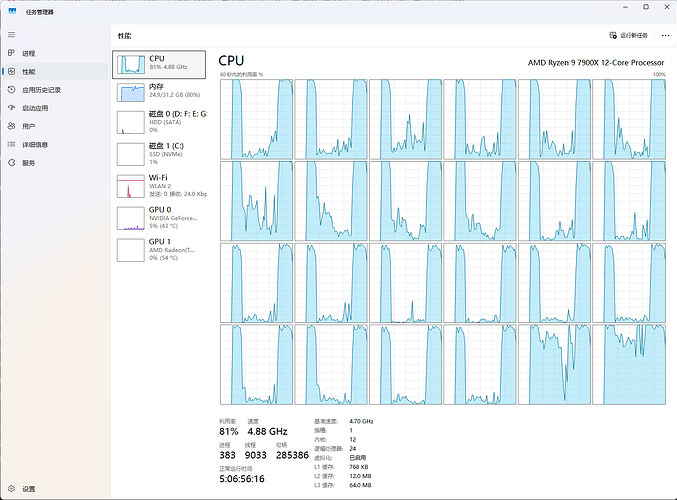Open the 服务 services icon

12,162
